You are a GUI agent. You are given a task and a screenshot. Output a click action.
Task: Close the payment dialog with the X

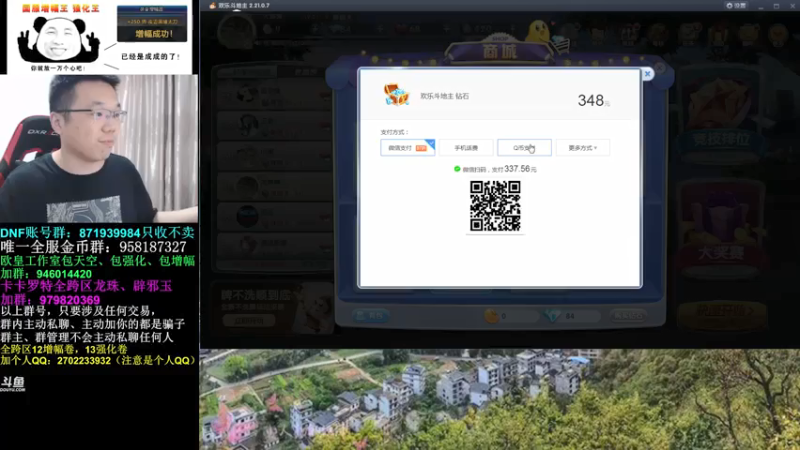pos(647,74)
